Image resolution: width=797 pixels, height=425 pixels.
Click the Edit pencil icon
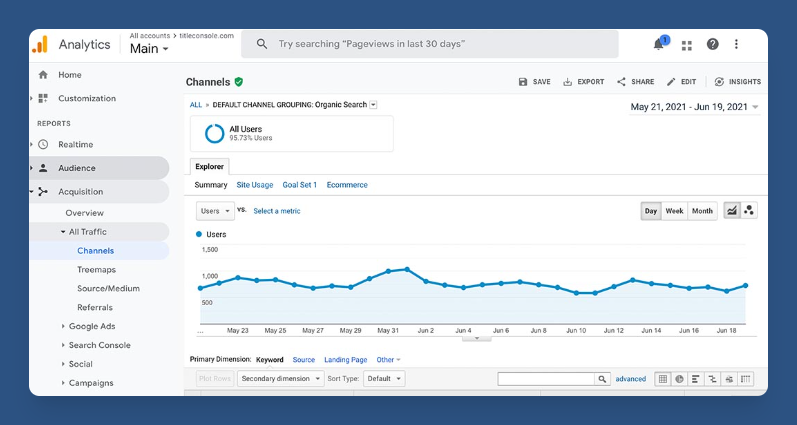point(671,82)
